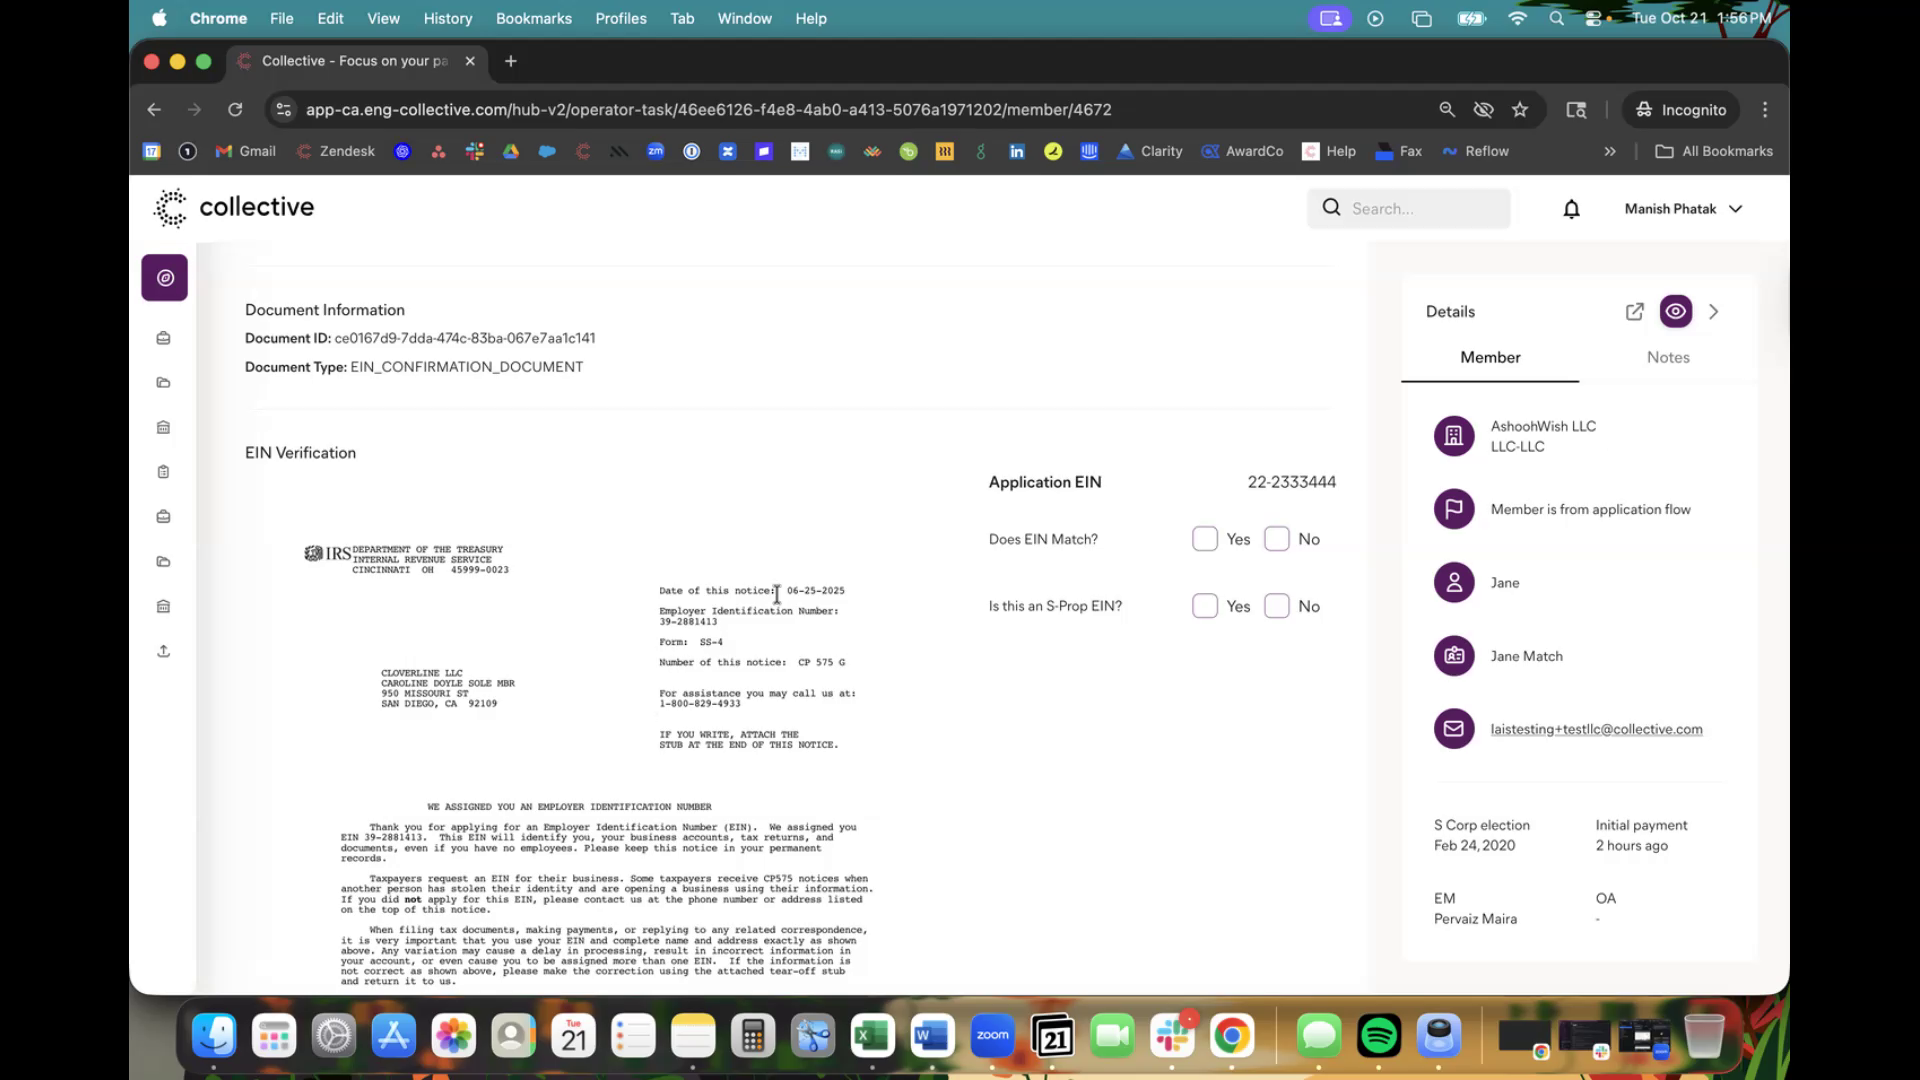Click the envelope icon beside email

click(1454, 729)
